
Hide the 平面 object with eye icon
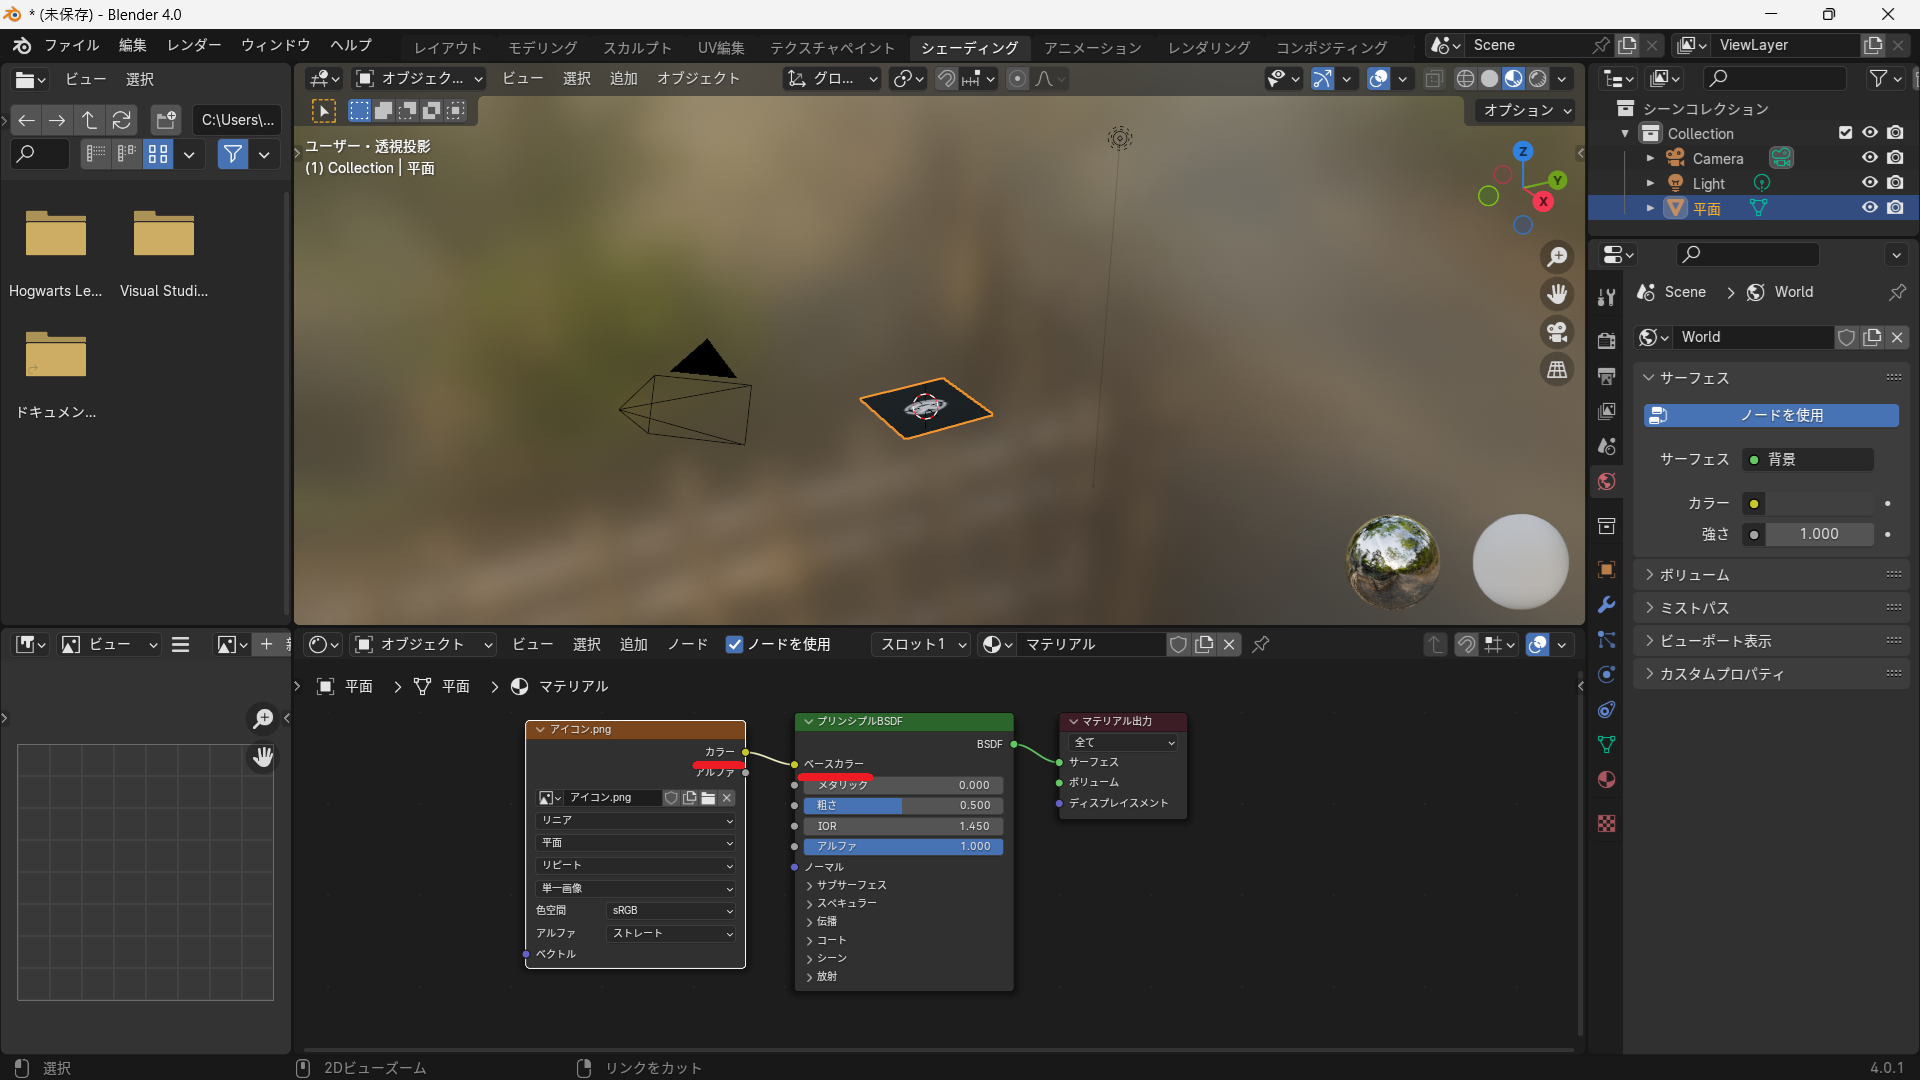[x=1869, y=208]
